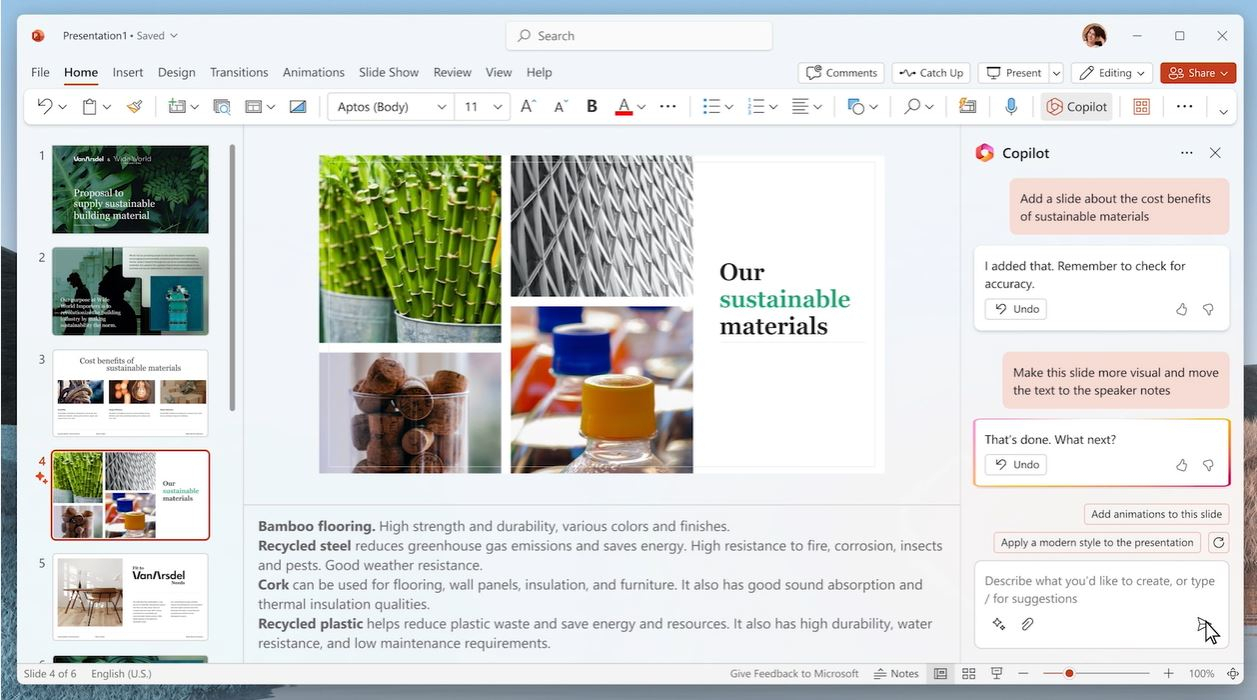Switch to the Animations tab
The height and width of the screenshot is (700, 1257).
point(313,73)
